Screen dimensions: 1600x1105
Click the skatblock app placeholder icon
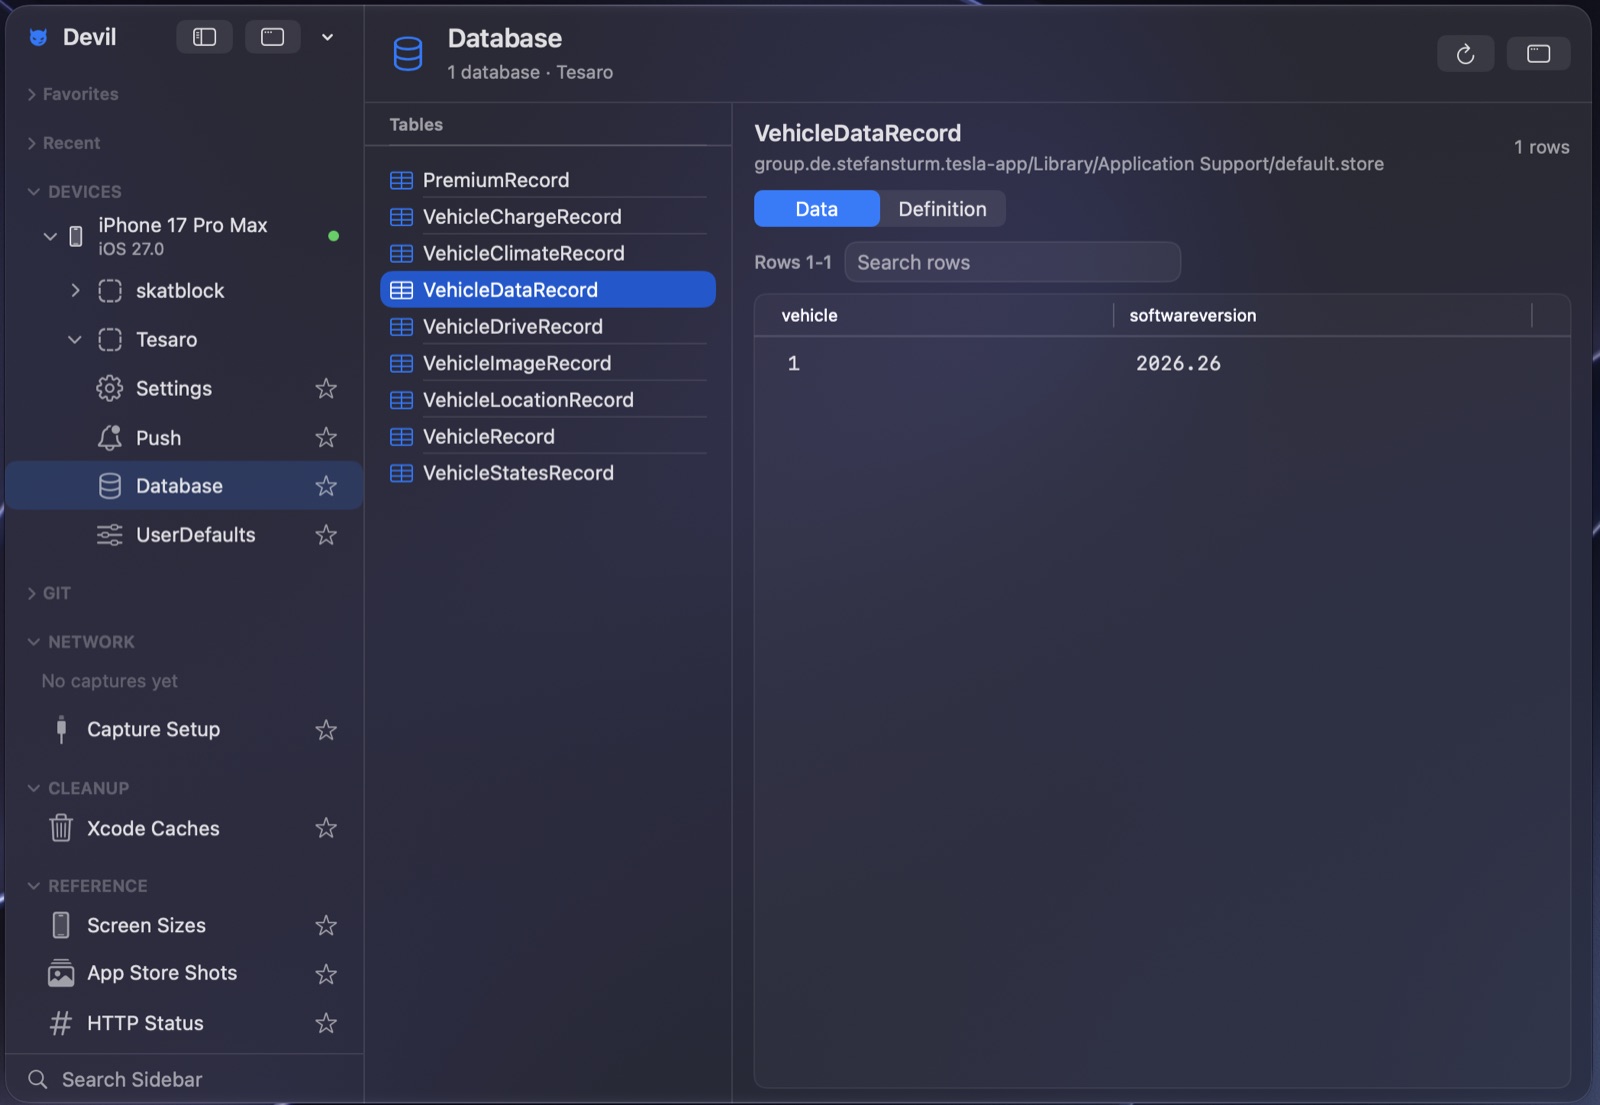tap(109, 291)
